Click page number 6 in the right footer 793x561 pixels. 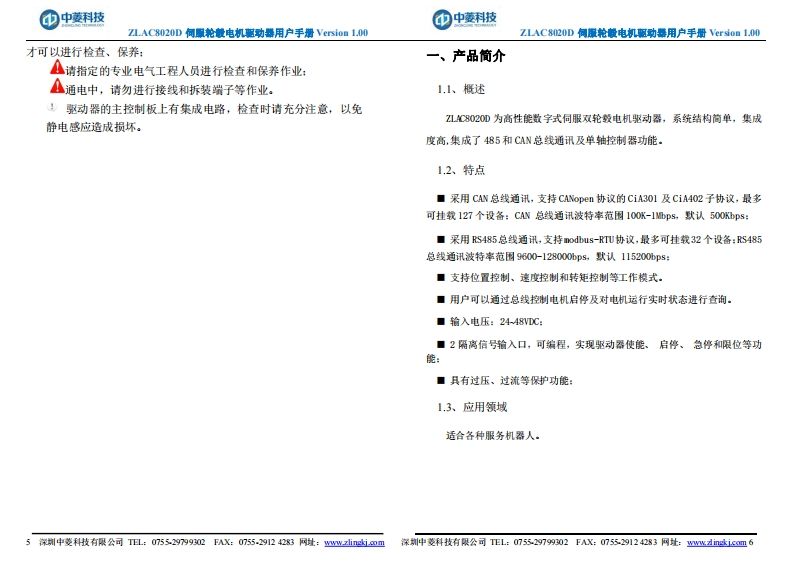click(x=751, y=542)
